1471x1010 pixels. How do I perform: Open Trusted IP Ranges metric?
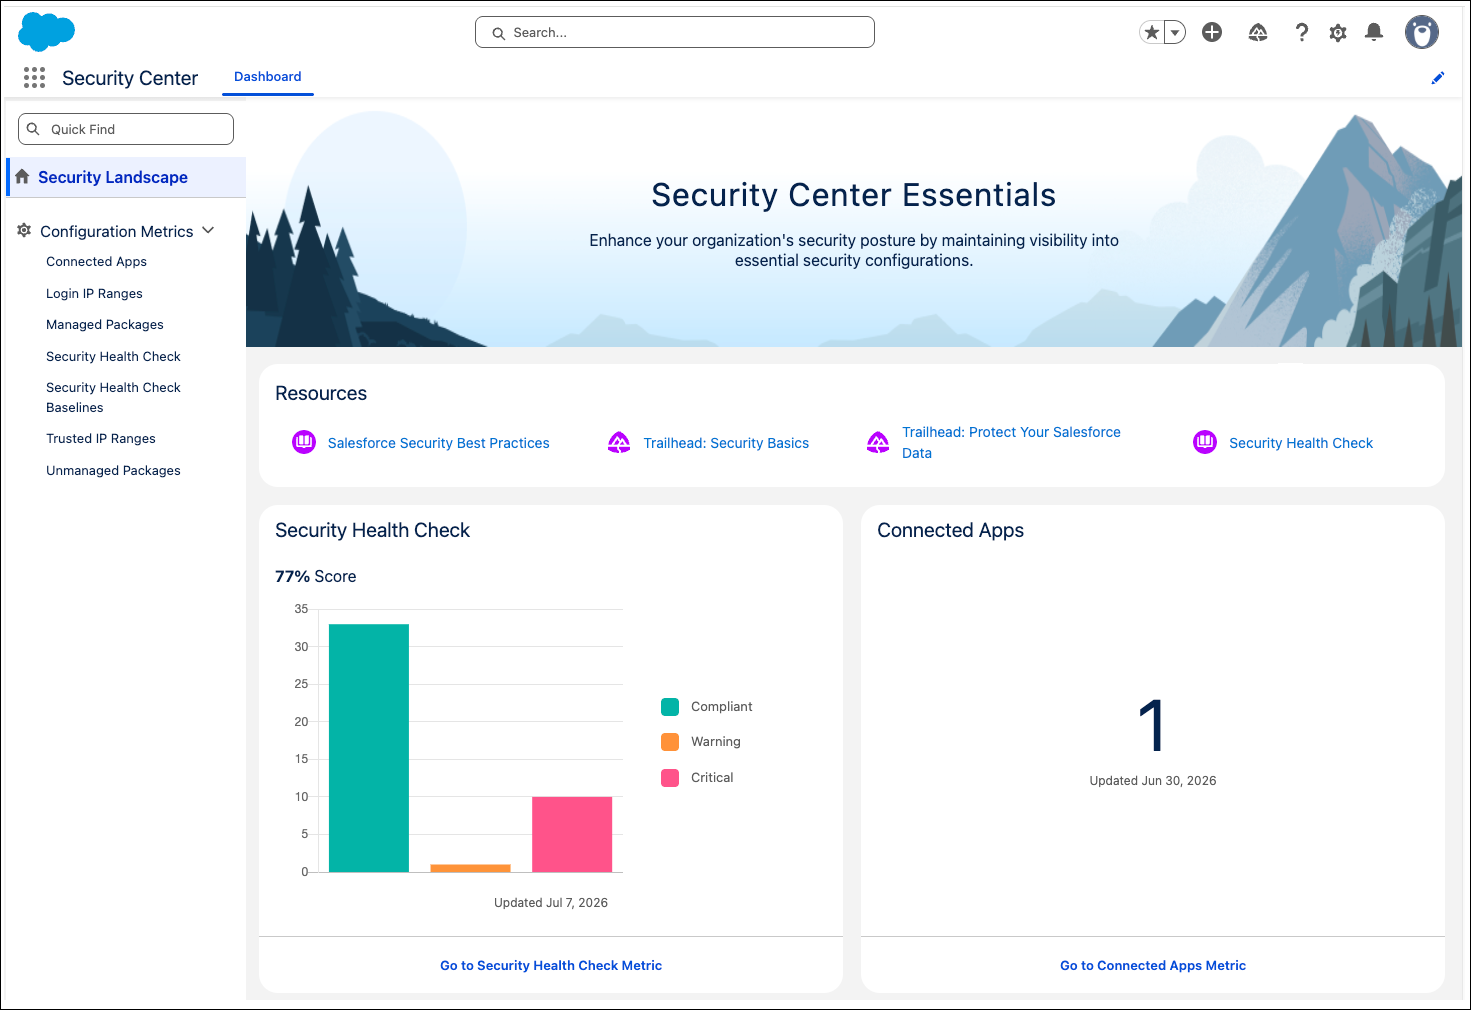(101, 439)
